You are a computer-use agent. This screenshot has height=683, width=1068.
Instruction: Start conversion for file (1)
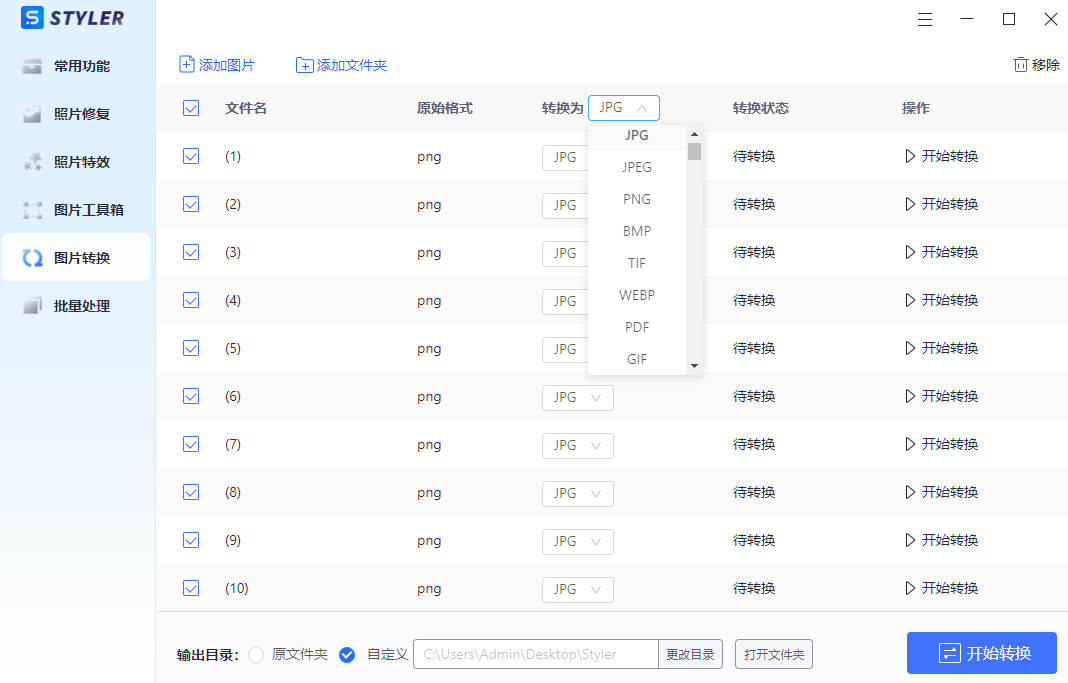point(942,156)
